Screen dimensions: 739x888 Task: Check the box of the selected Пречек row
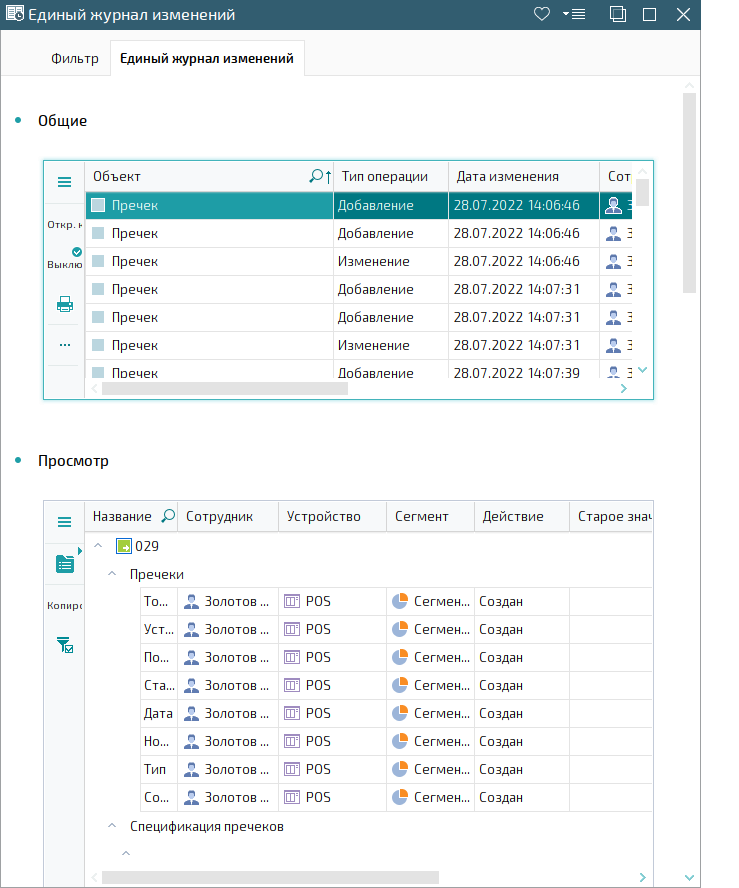point(98,205)
